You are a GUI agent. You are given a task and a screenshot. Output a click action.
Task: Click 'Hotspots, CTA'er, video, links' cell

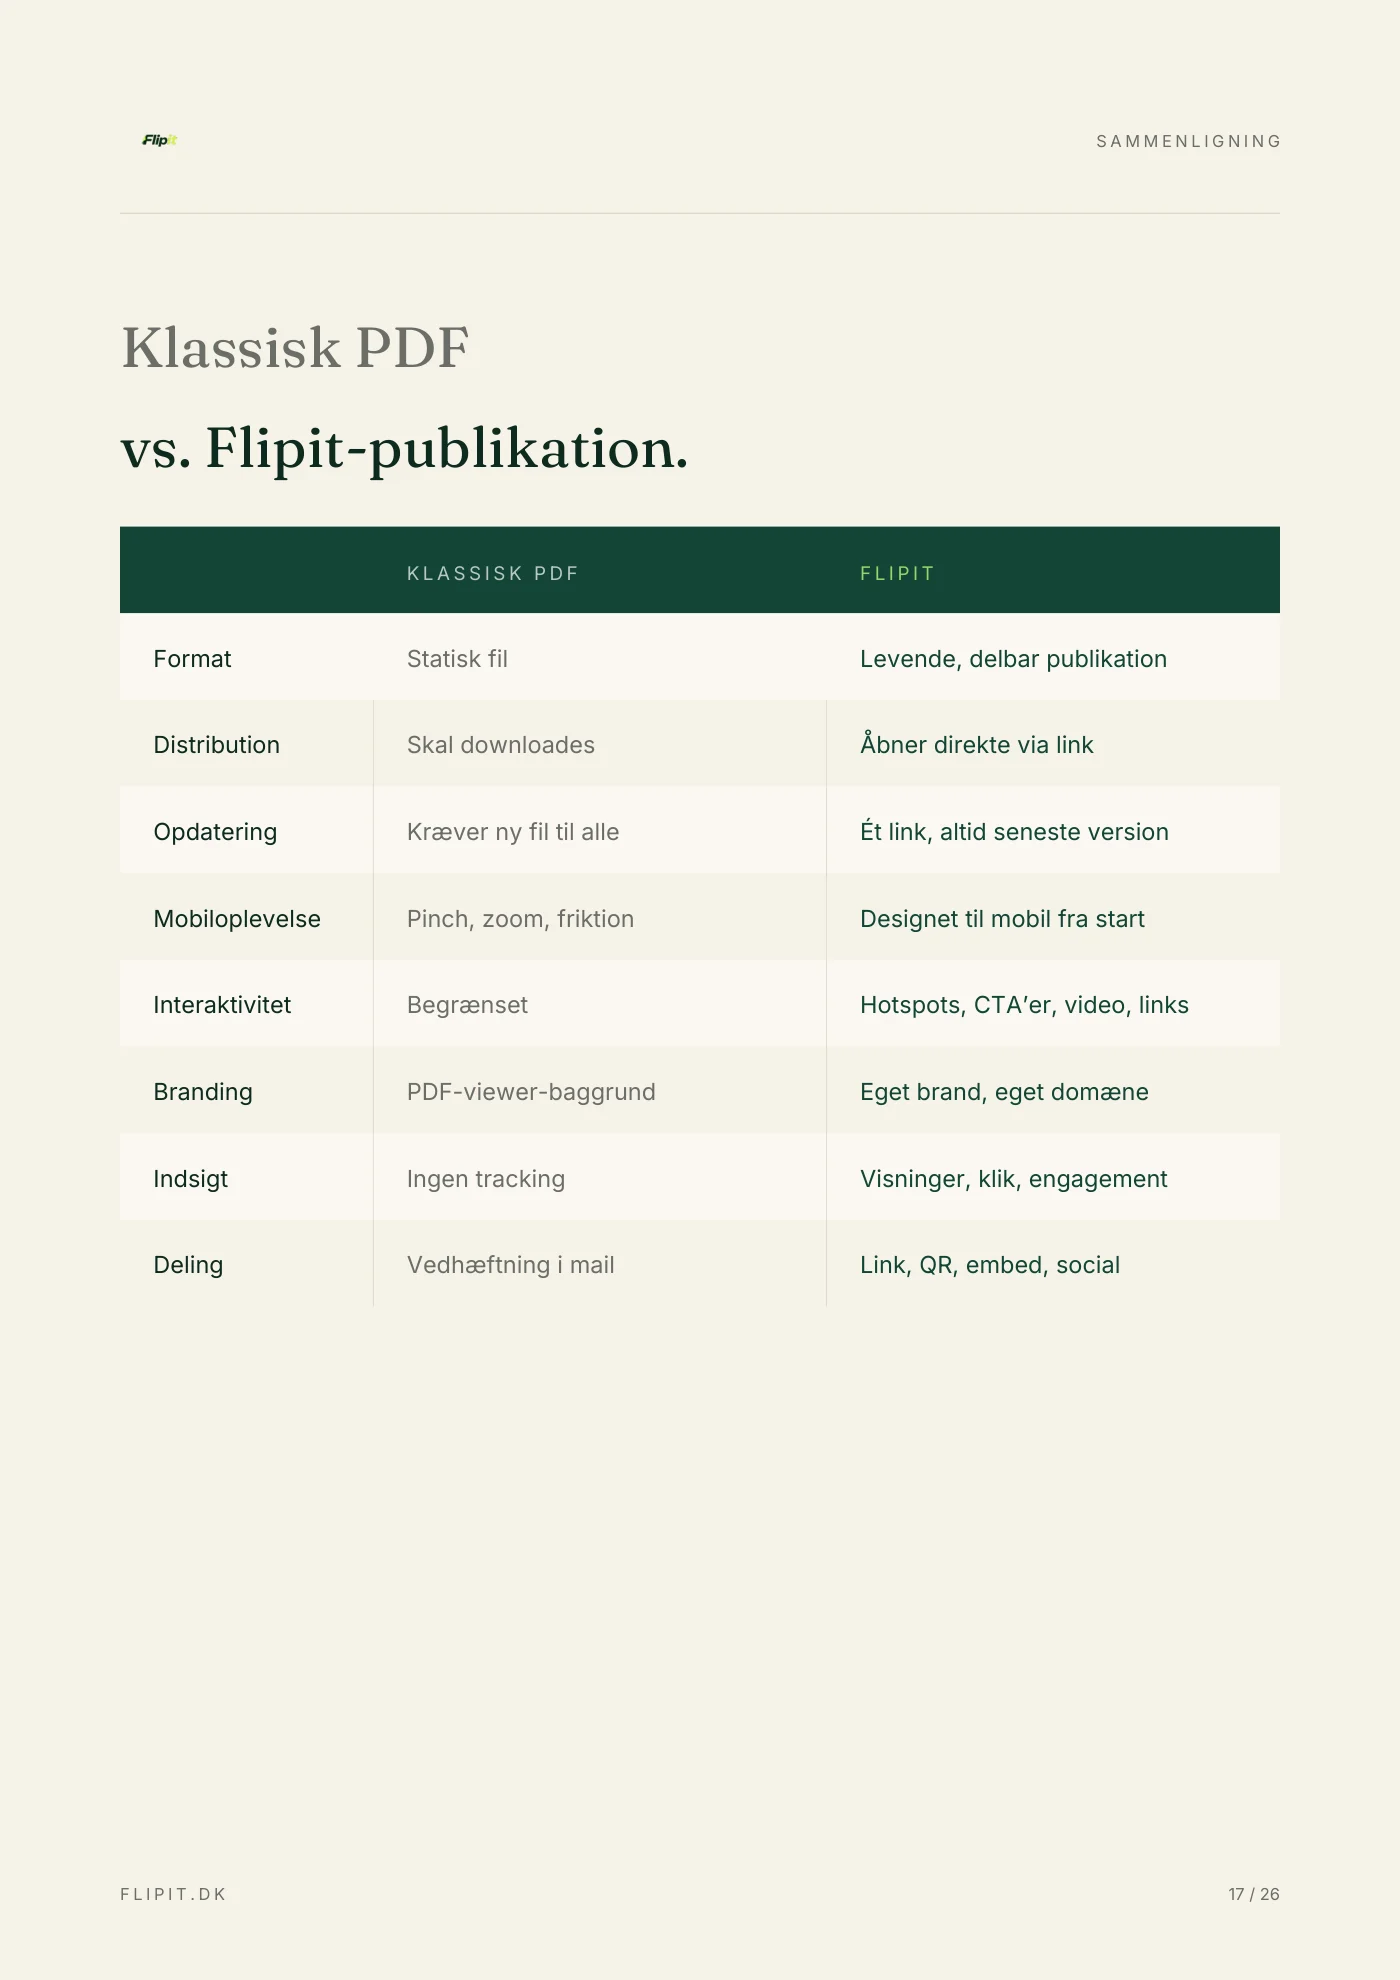1024,1005
